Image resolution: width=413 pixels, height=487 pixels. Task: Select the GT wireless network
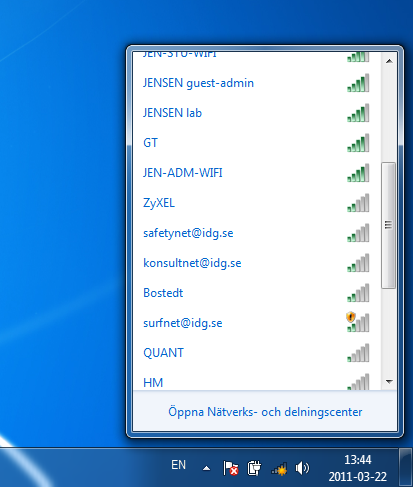(256, 143)
